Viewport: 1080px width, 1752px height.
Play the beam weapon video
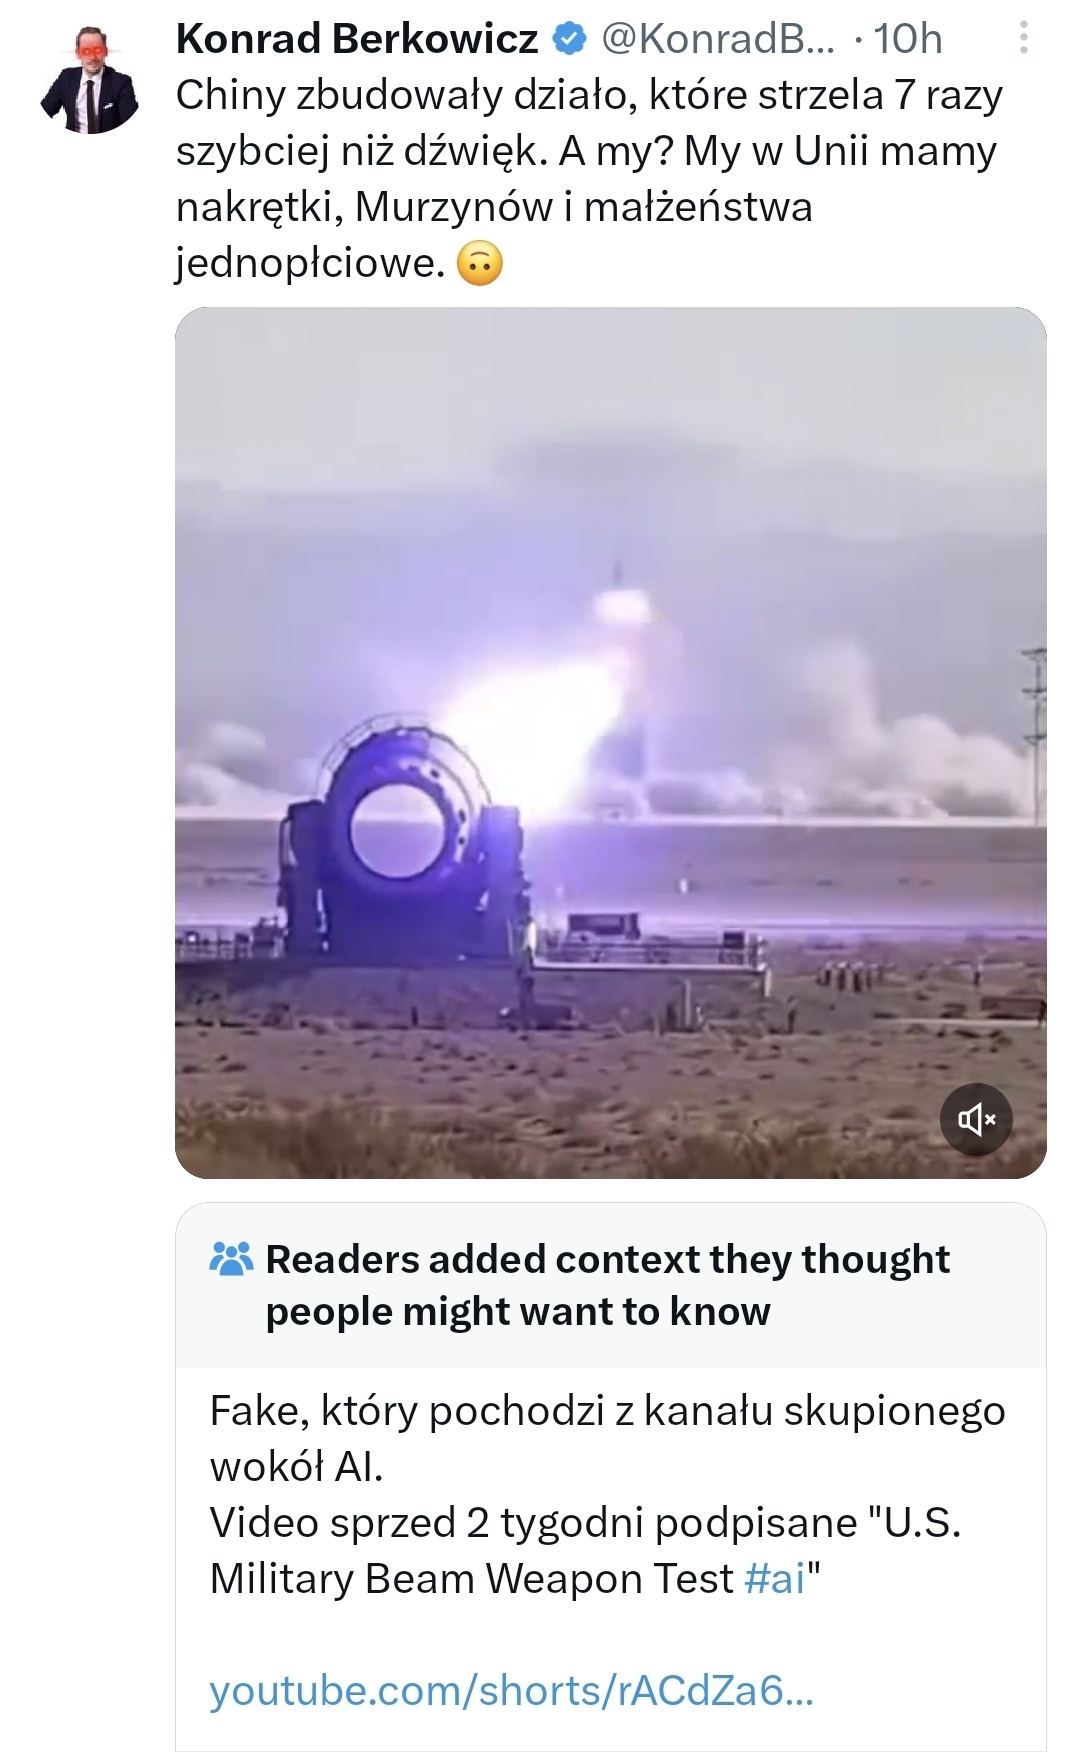(610, 743)
